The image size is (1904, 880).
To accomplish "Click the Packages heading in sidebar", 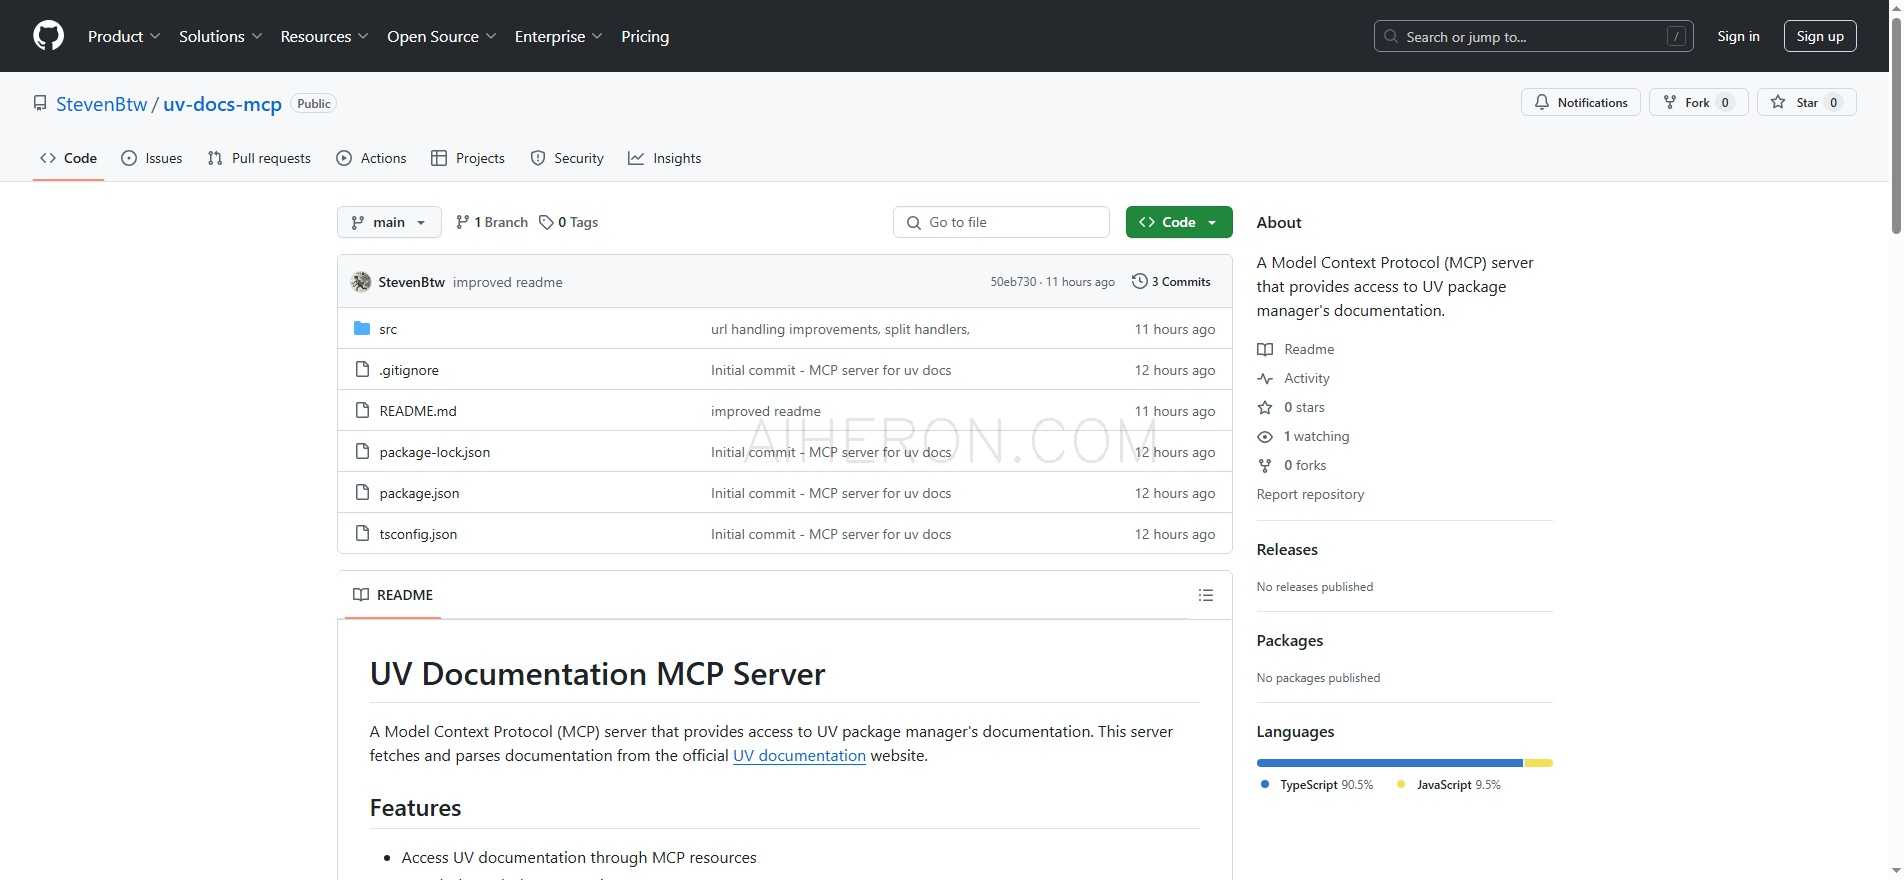I will tap(1290, 640).
